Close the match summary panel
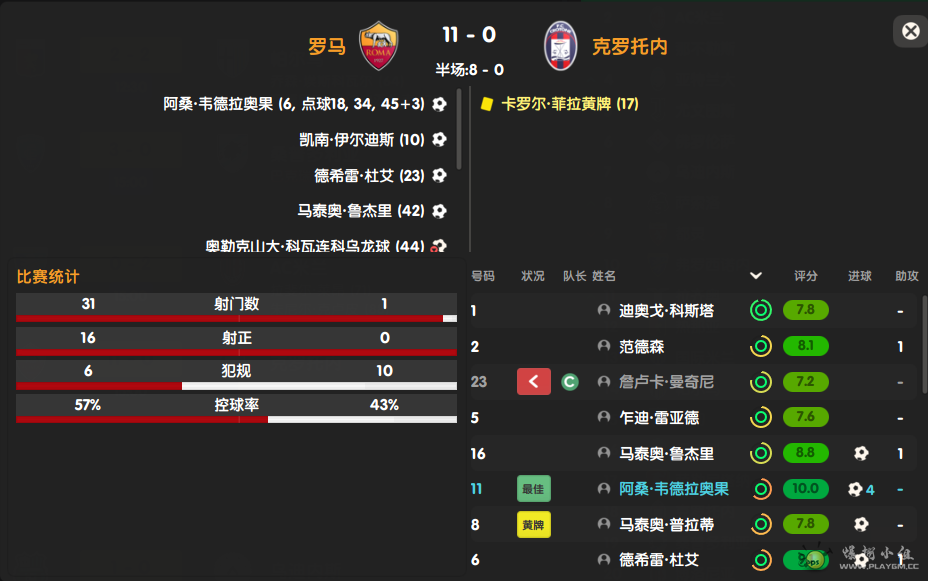This screenshot has height=581, width=928. [910, 31]
